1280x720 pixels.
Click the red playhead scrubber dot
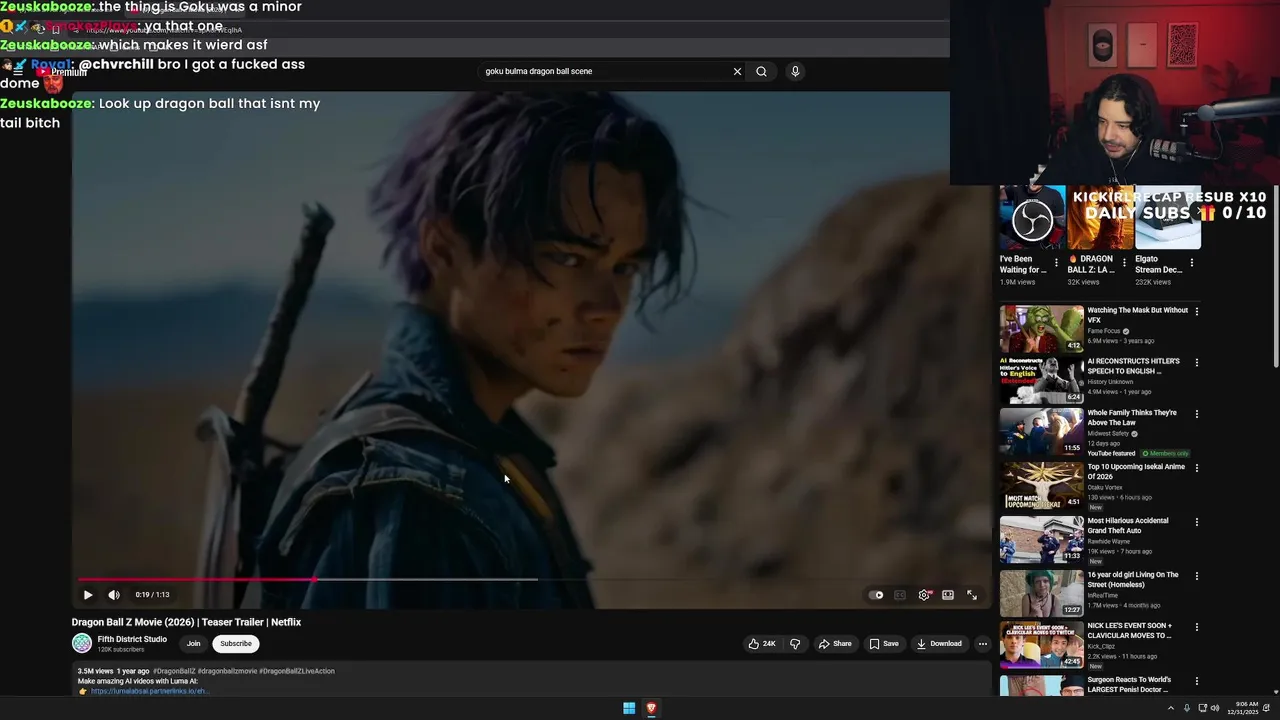point(314,579)
